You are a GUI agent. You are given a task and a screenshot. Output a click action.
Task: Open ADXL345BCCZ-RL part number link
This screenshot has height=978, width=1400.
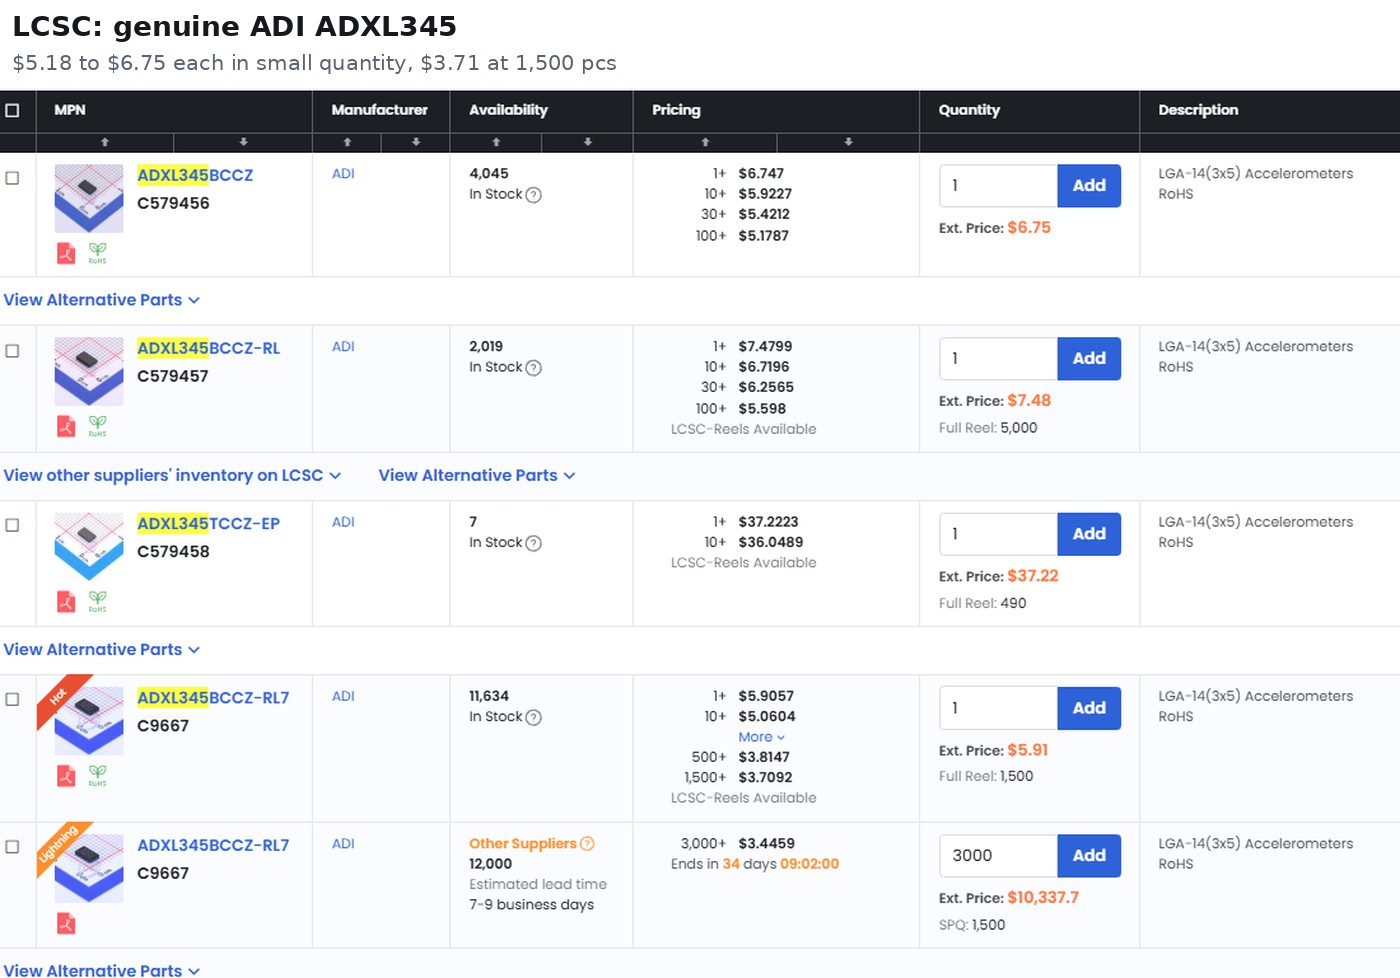click(x=208, y=348)
